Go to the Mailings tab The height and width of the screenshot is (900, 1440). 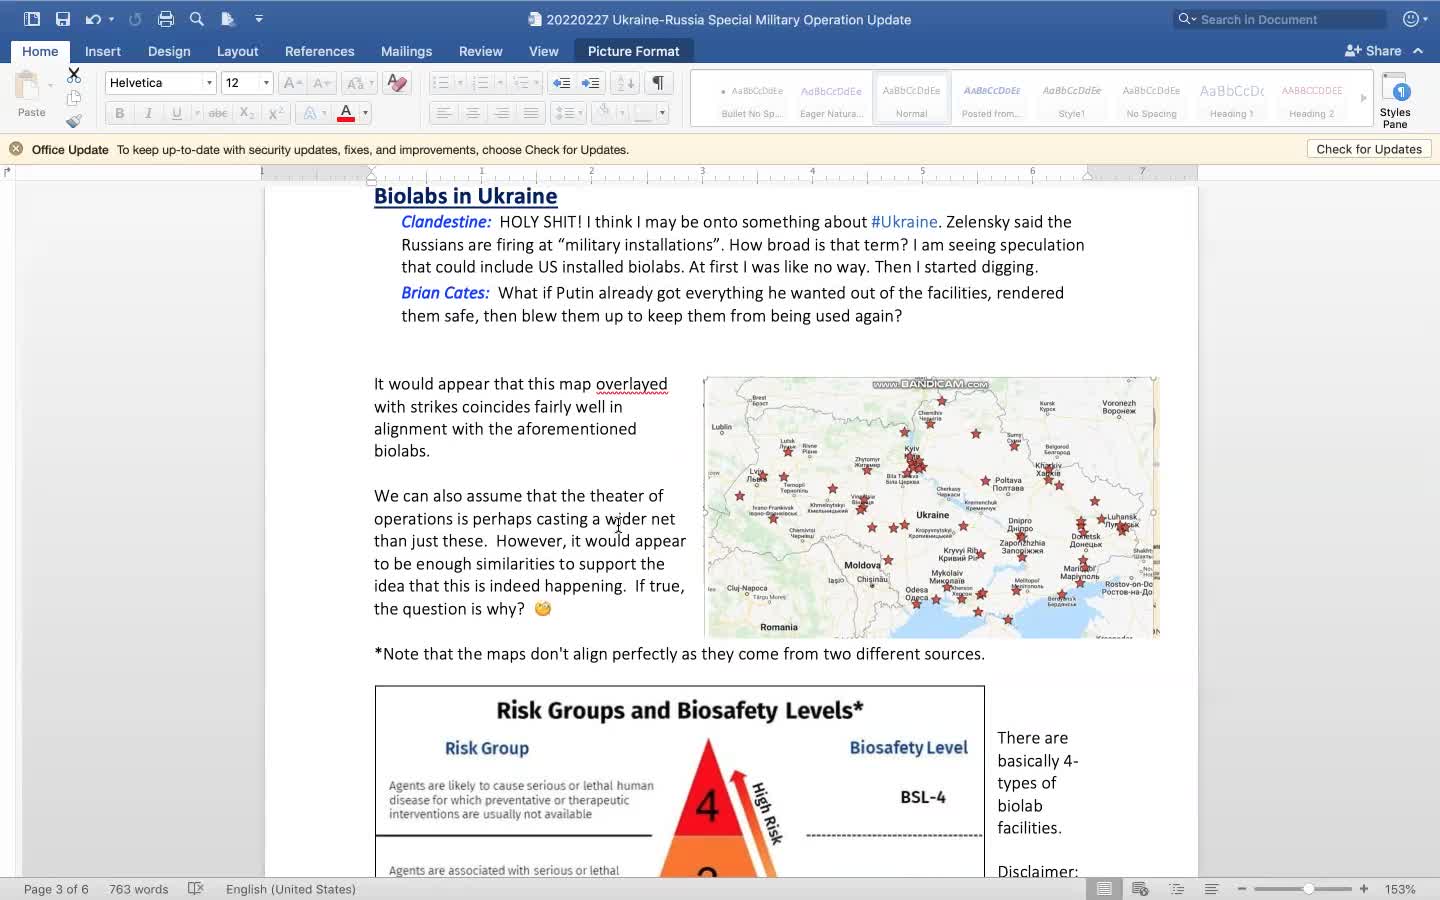(x=406, y=51)
